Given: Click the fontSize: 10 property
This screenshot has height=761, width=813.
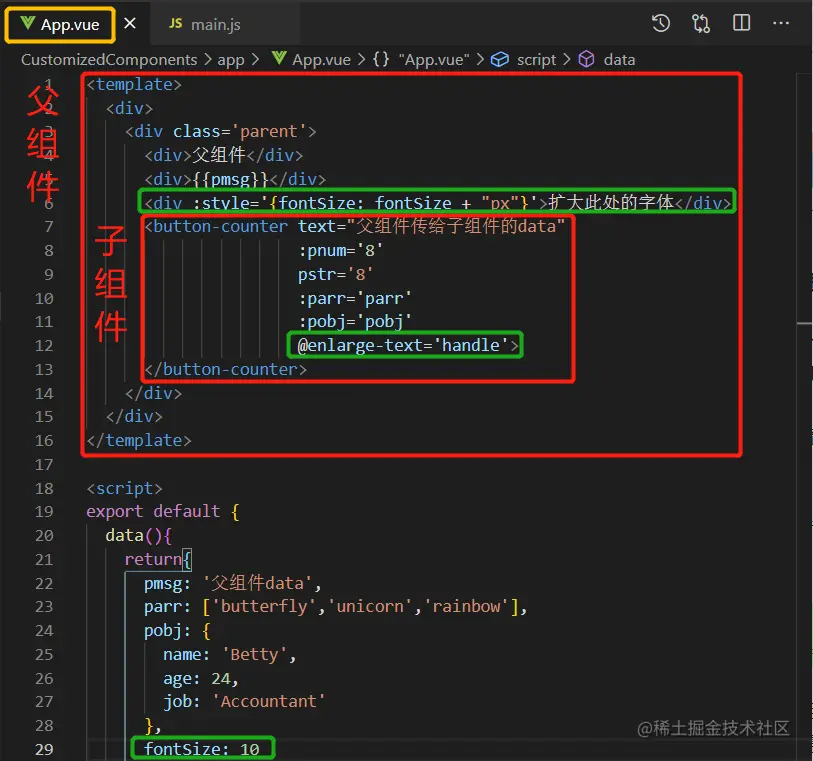Looking at the screenshot, I should [202, 749].
